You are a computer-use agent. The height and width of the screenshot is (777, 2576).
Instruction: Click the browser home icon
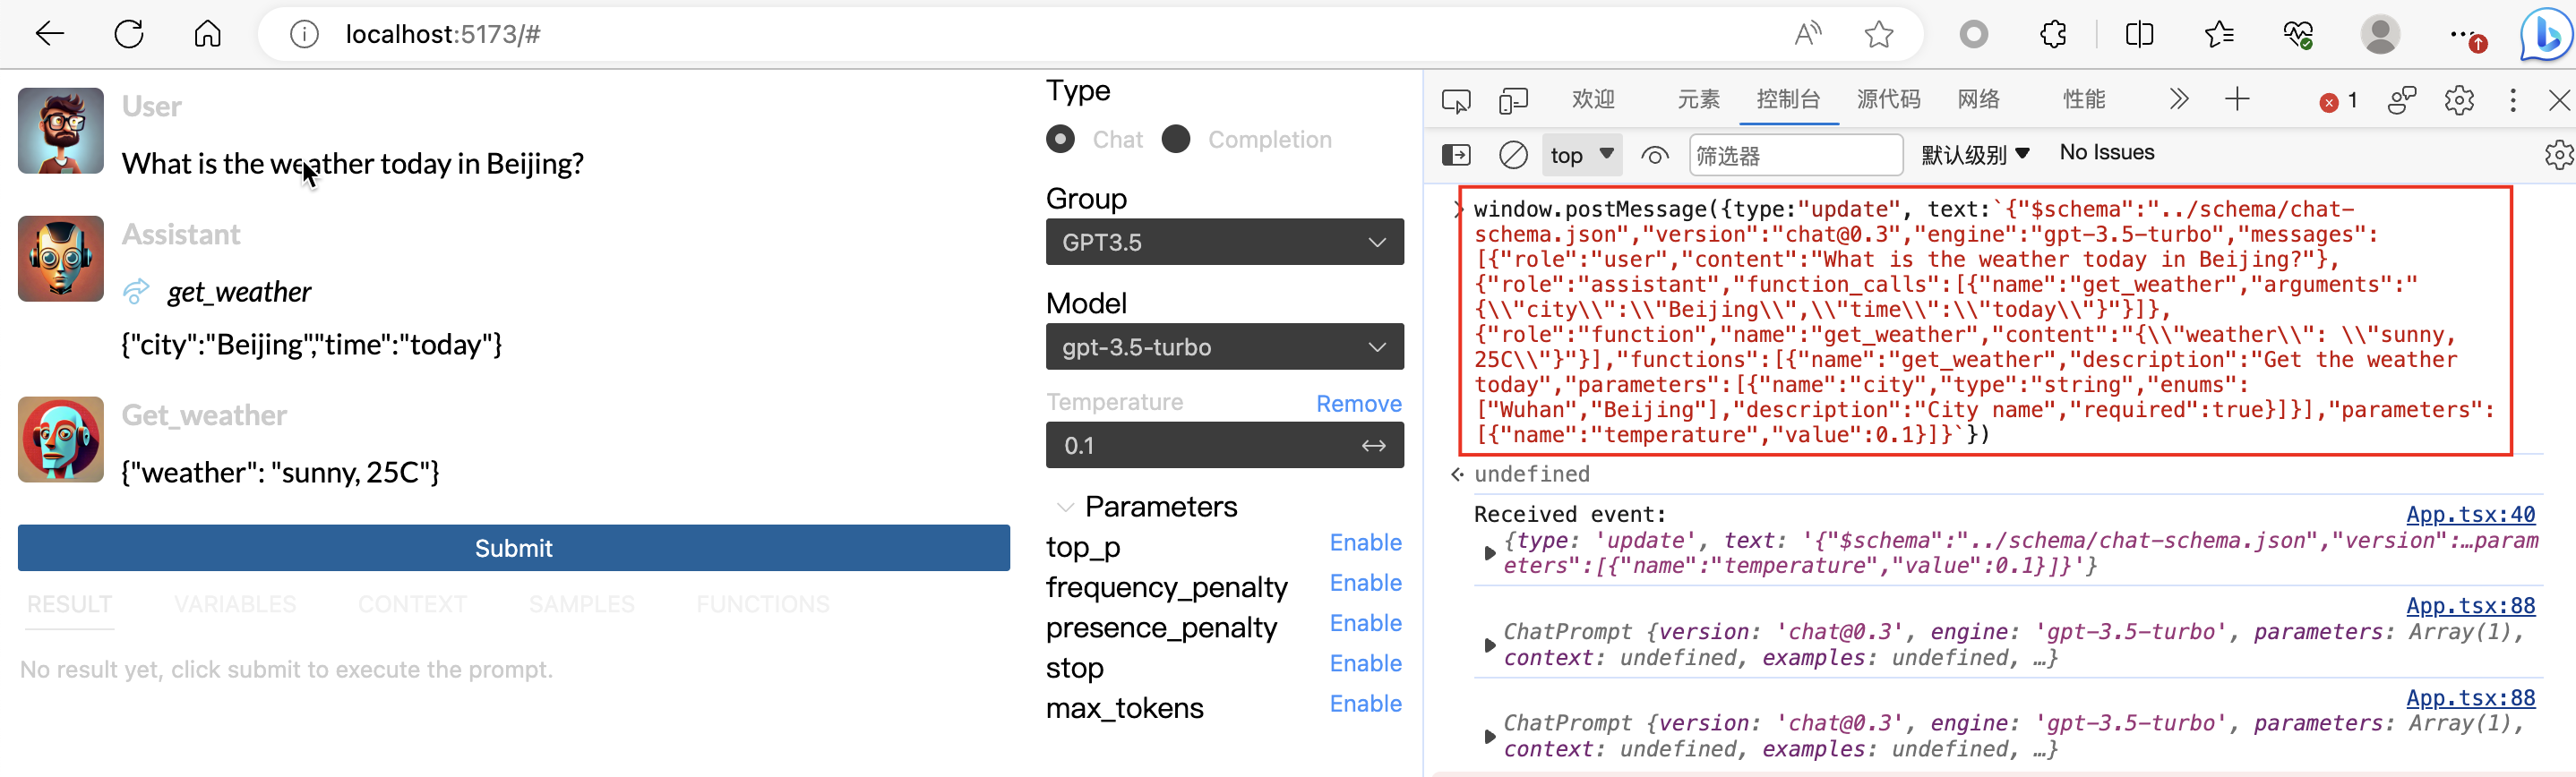click(x=207, y=34)
